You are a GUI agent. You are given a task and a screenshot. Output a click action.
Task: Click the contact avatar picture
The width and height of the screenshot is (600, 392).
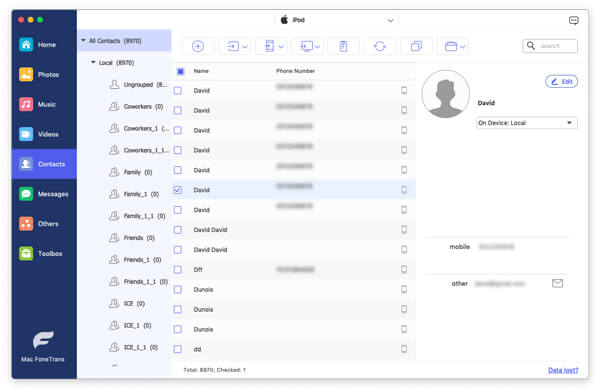point(446,94)
